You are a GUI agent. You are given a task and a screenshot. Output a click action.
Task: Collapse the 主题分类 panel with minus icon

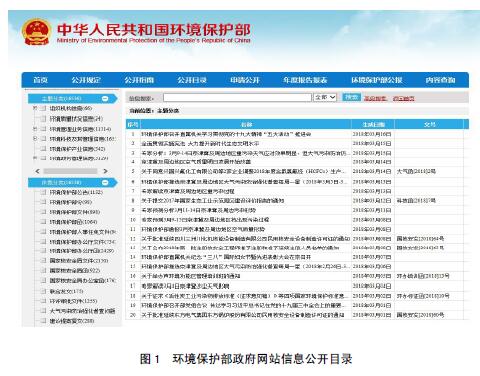point(105,98)
